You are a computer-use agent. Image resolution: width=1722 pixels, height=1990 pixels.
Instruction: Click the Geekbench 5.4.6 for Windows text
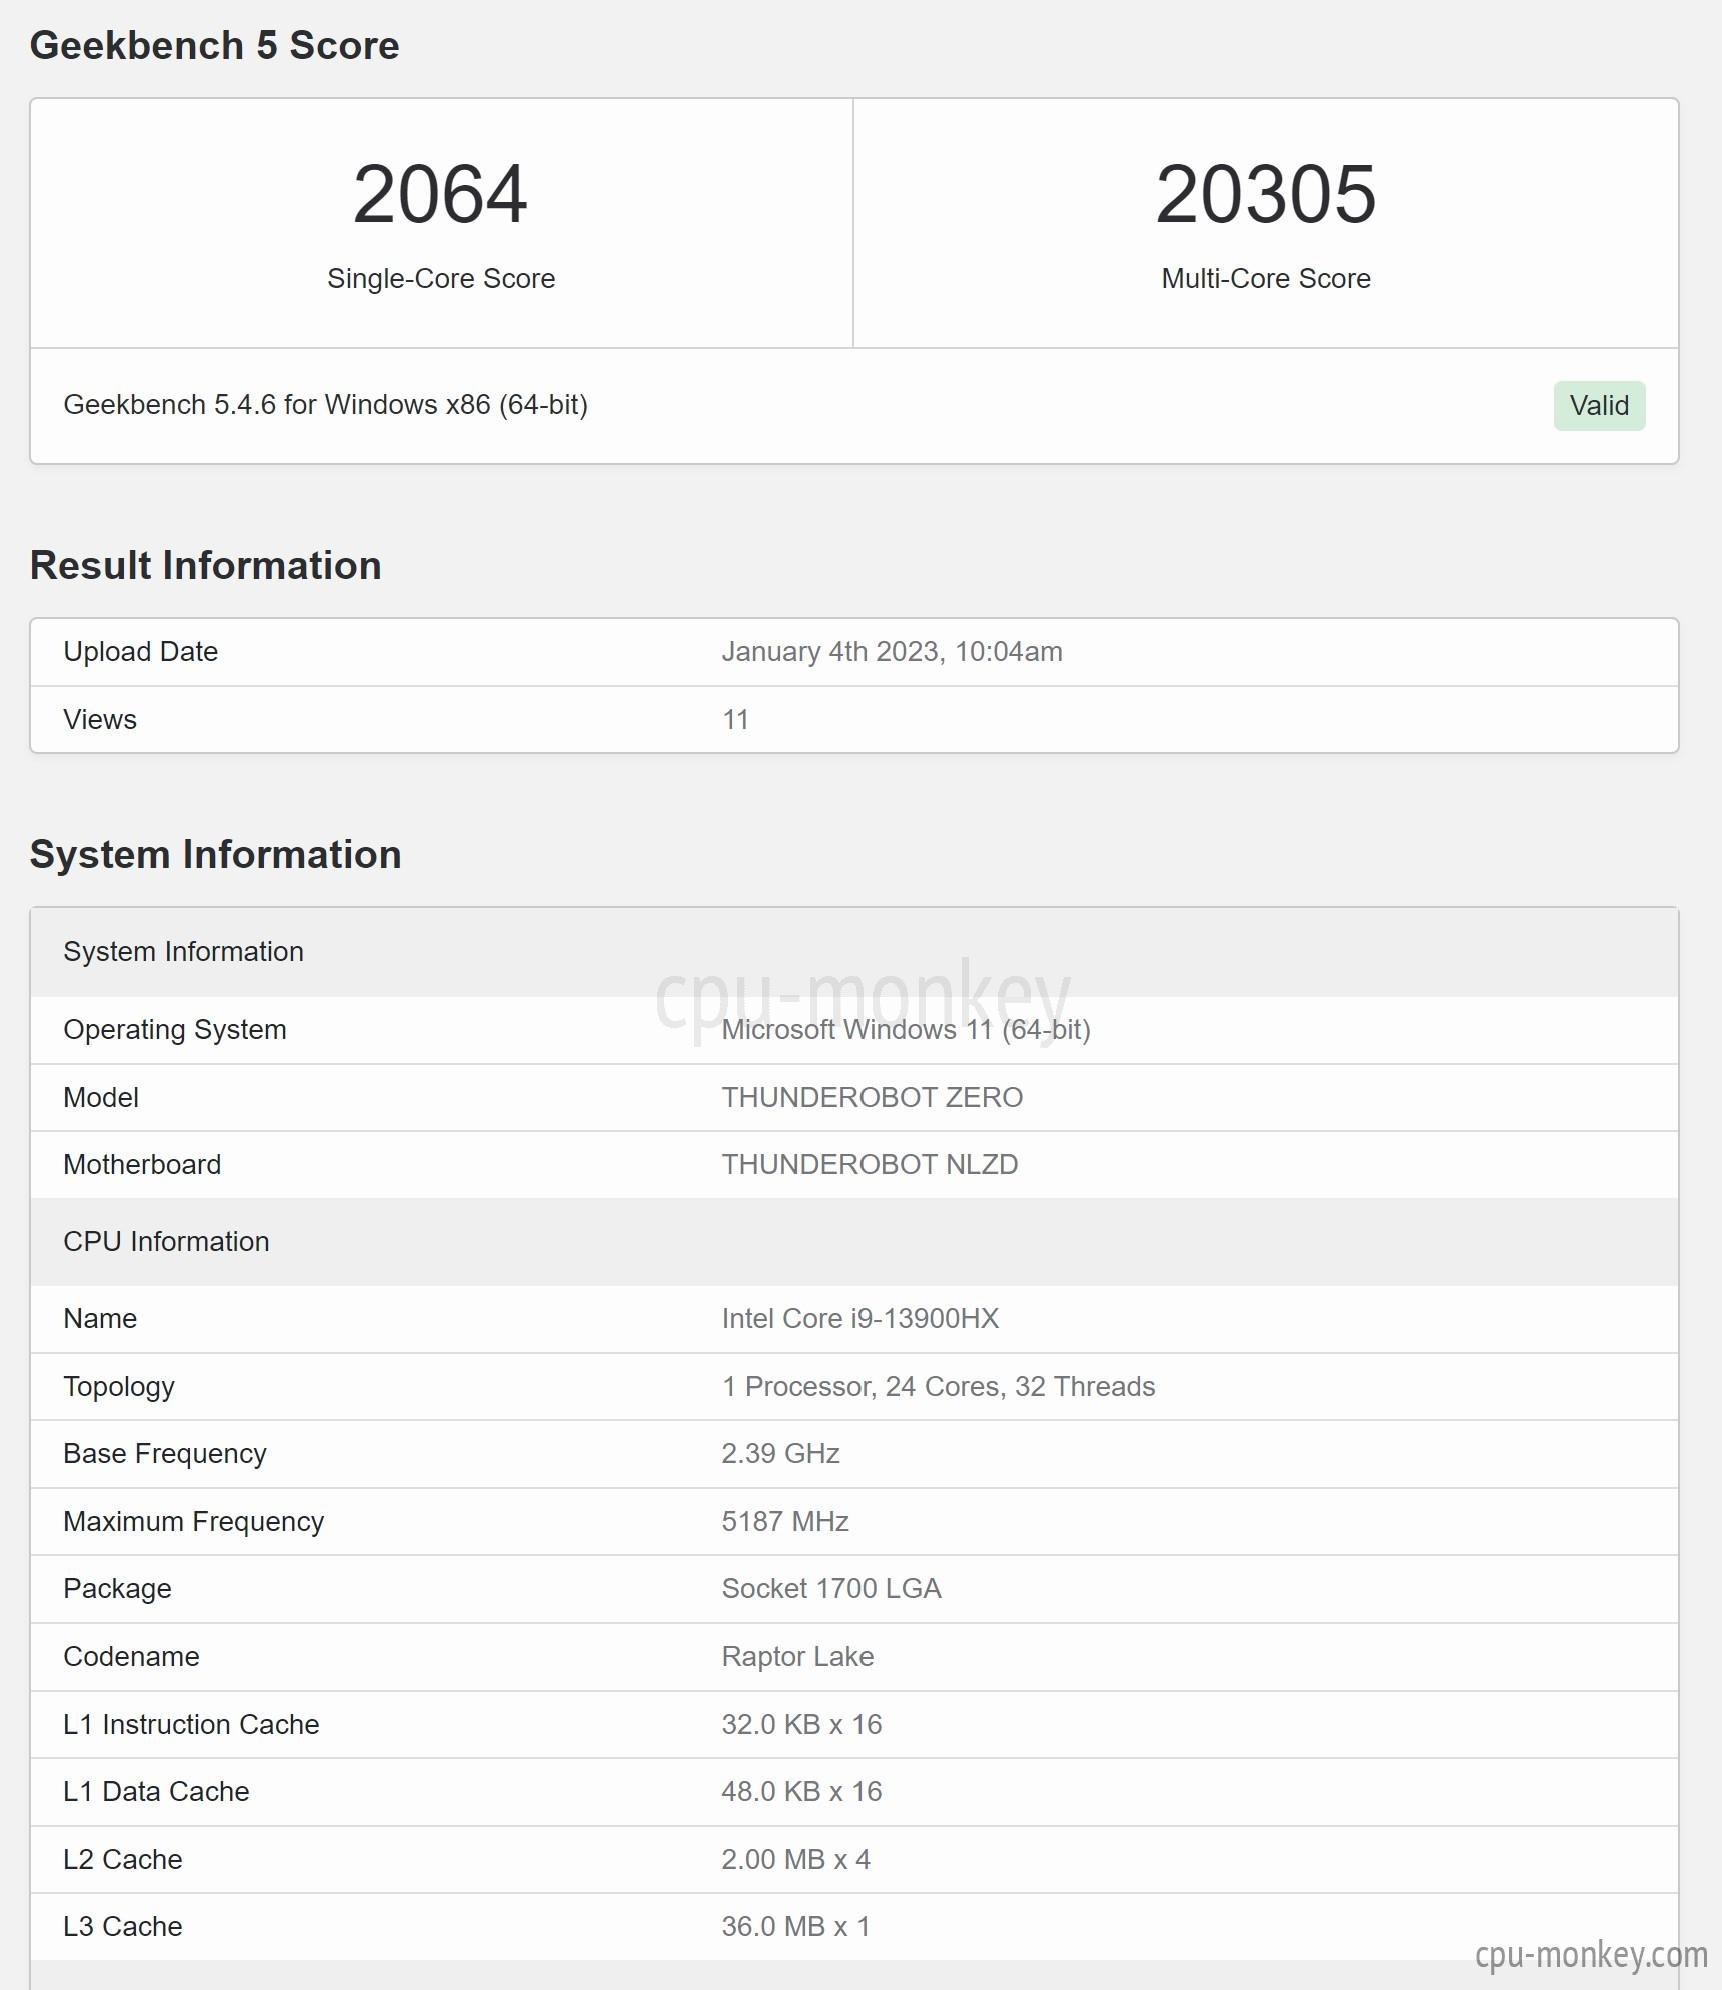coord(325,405)
